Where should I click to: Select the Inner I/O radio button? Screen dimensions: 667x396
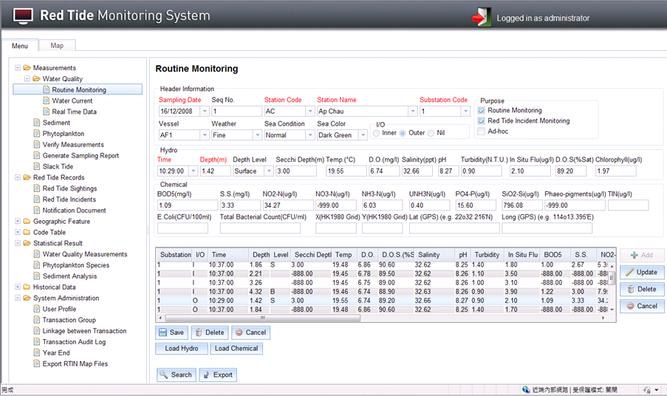pos(376,133)
